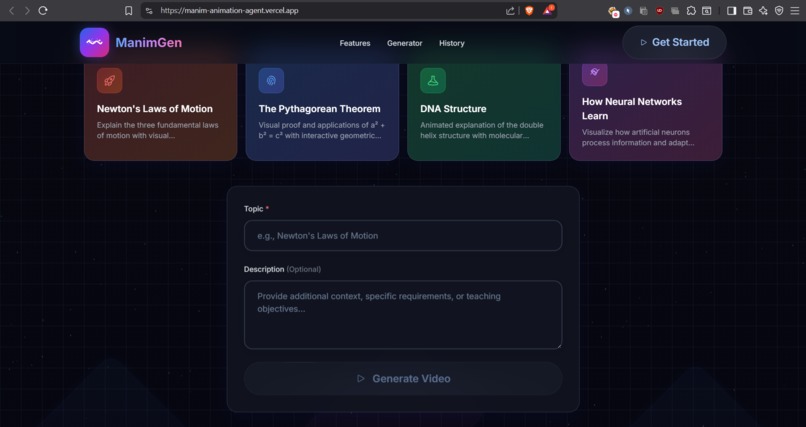Select How Neural Networks Learn card
The height and width of the screenshot is (427, 806).
(x=646, y=112)
